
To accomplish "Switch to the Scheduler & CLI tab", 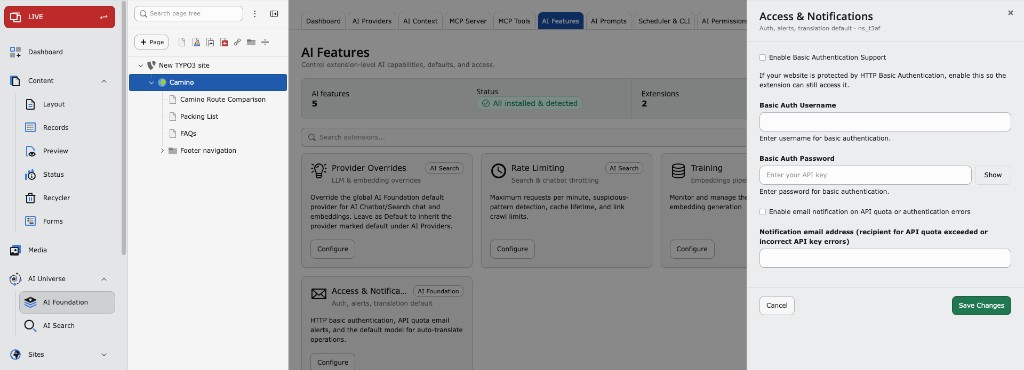I will click(x=664, y=21).
